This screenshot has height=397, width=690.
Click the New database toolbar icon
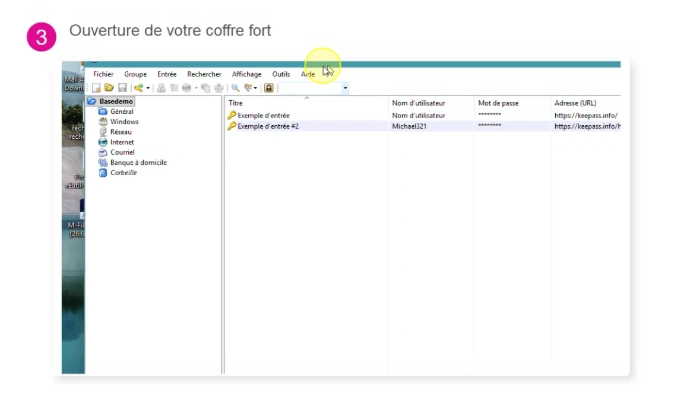click(x=96, y=88)
